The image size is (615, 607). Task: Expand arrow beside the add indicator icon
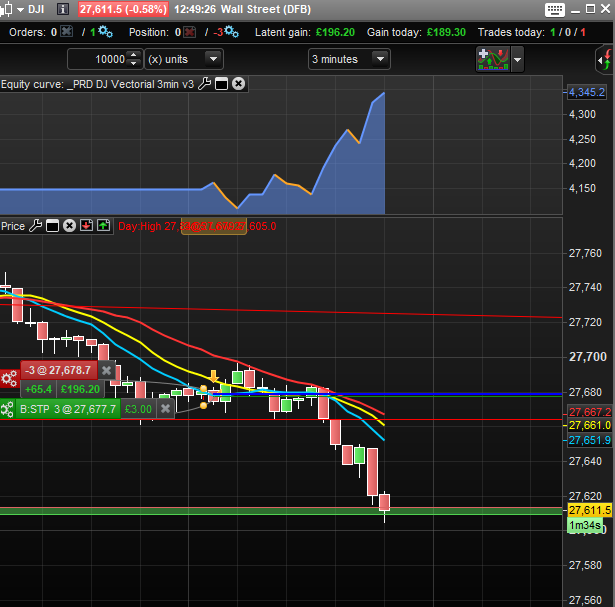518,60
